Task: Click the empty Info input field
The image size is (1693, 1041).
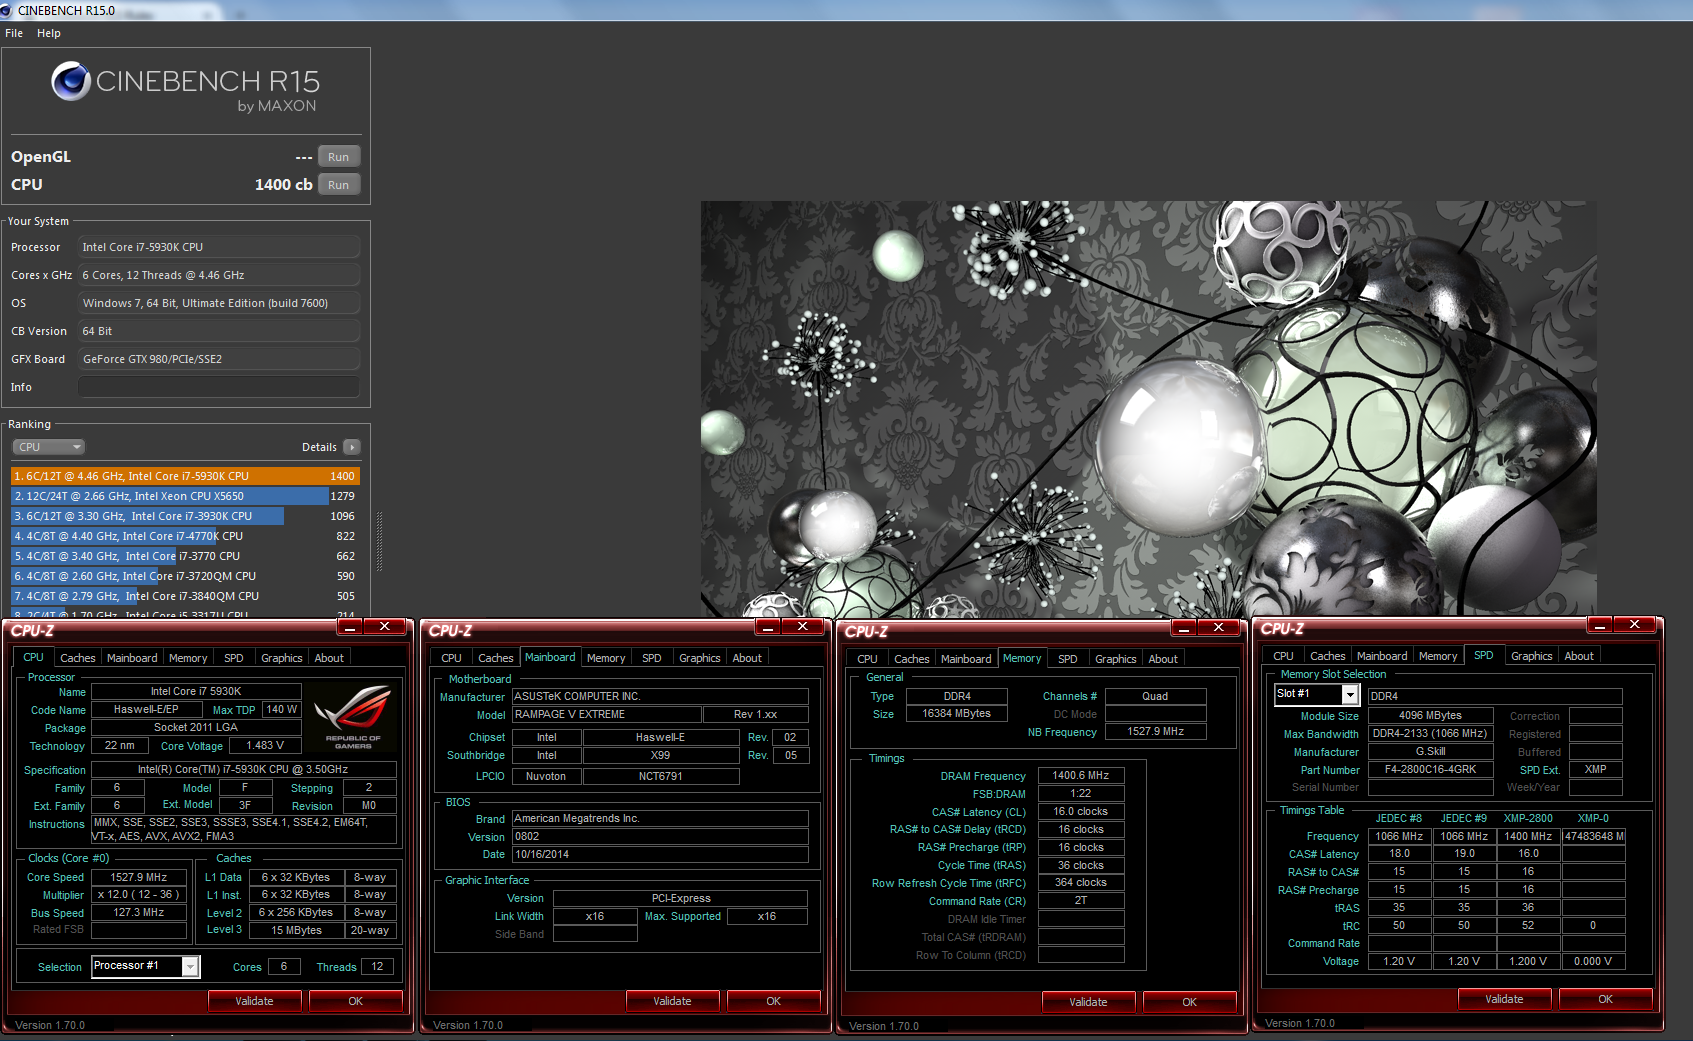Action: click(x=219, y=387)
